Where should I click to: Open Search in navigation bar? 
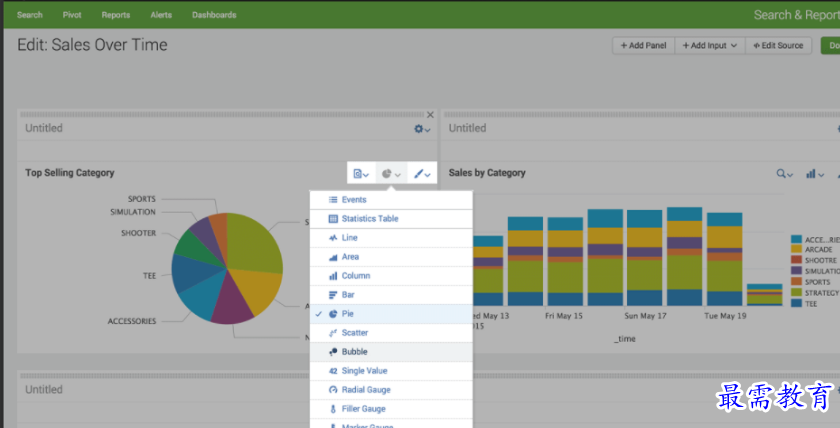click(x=29, y=15)
